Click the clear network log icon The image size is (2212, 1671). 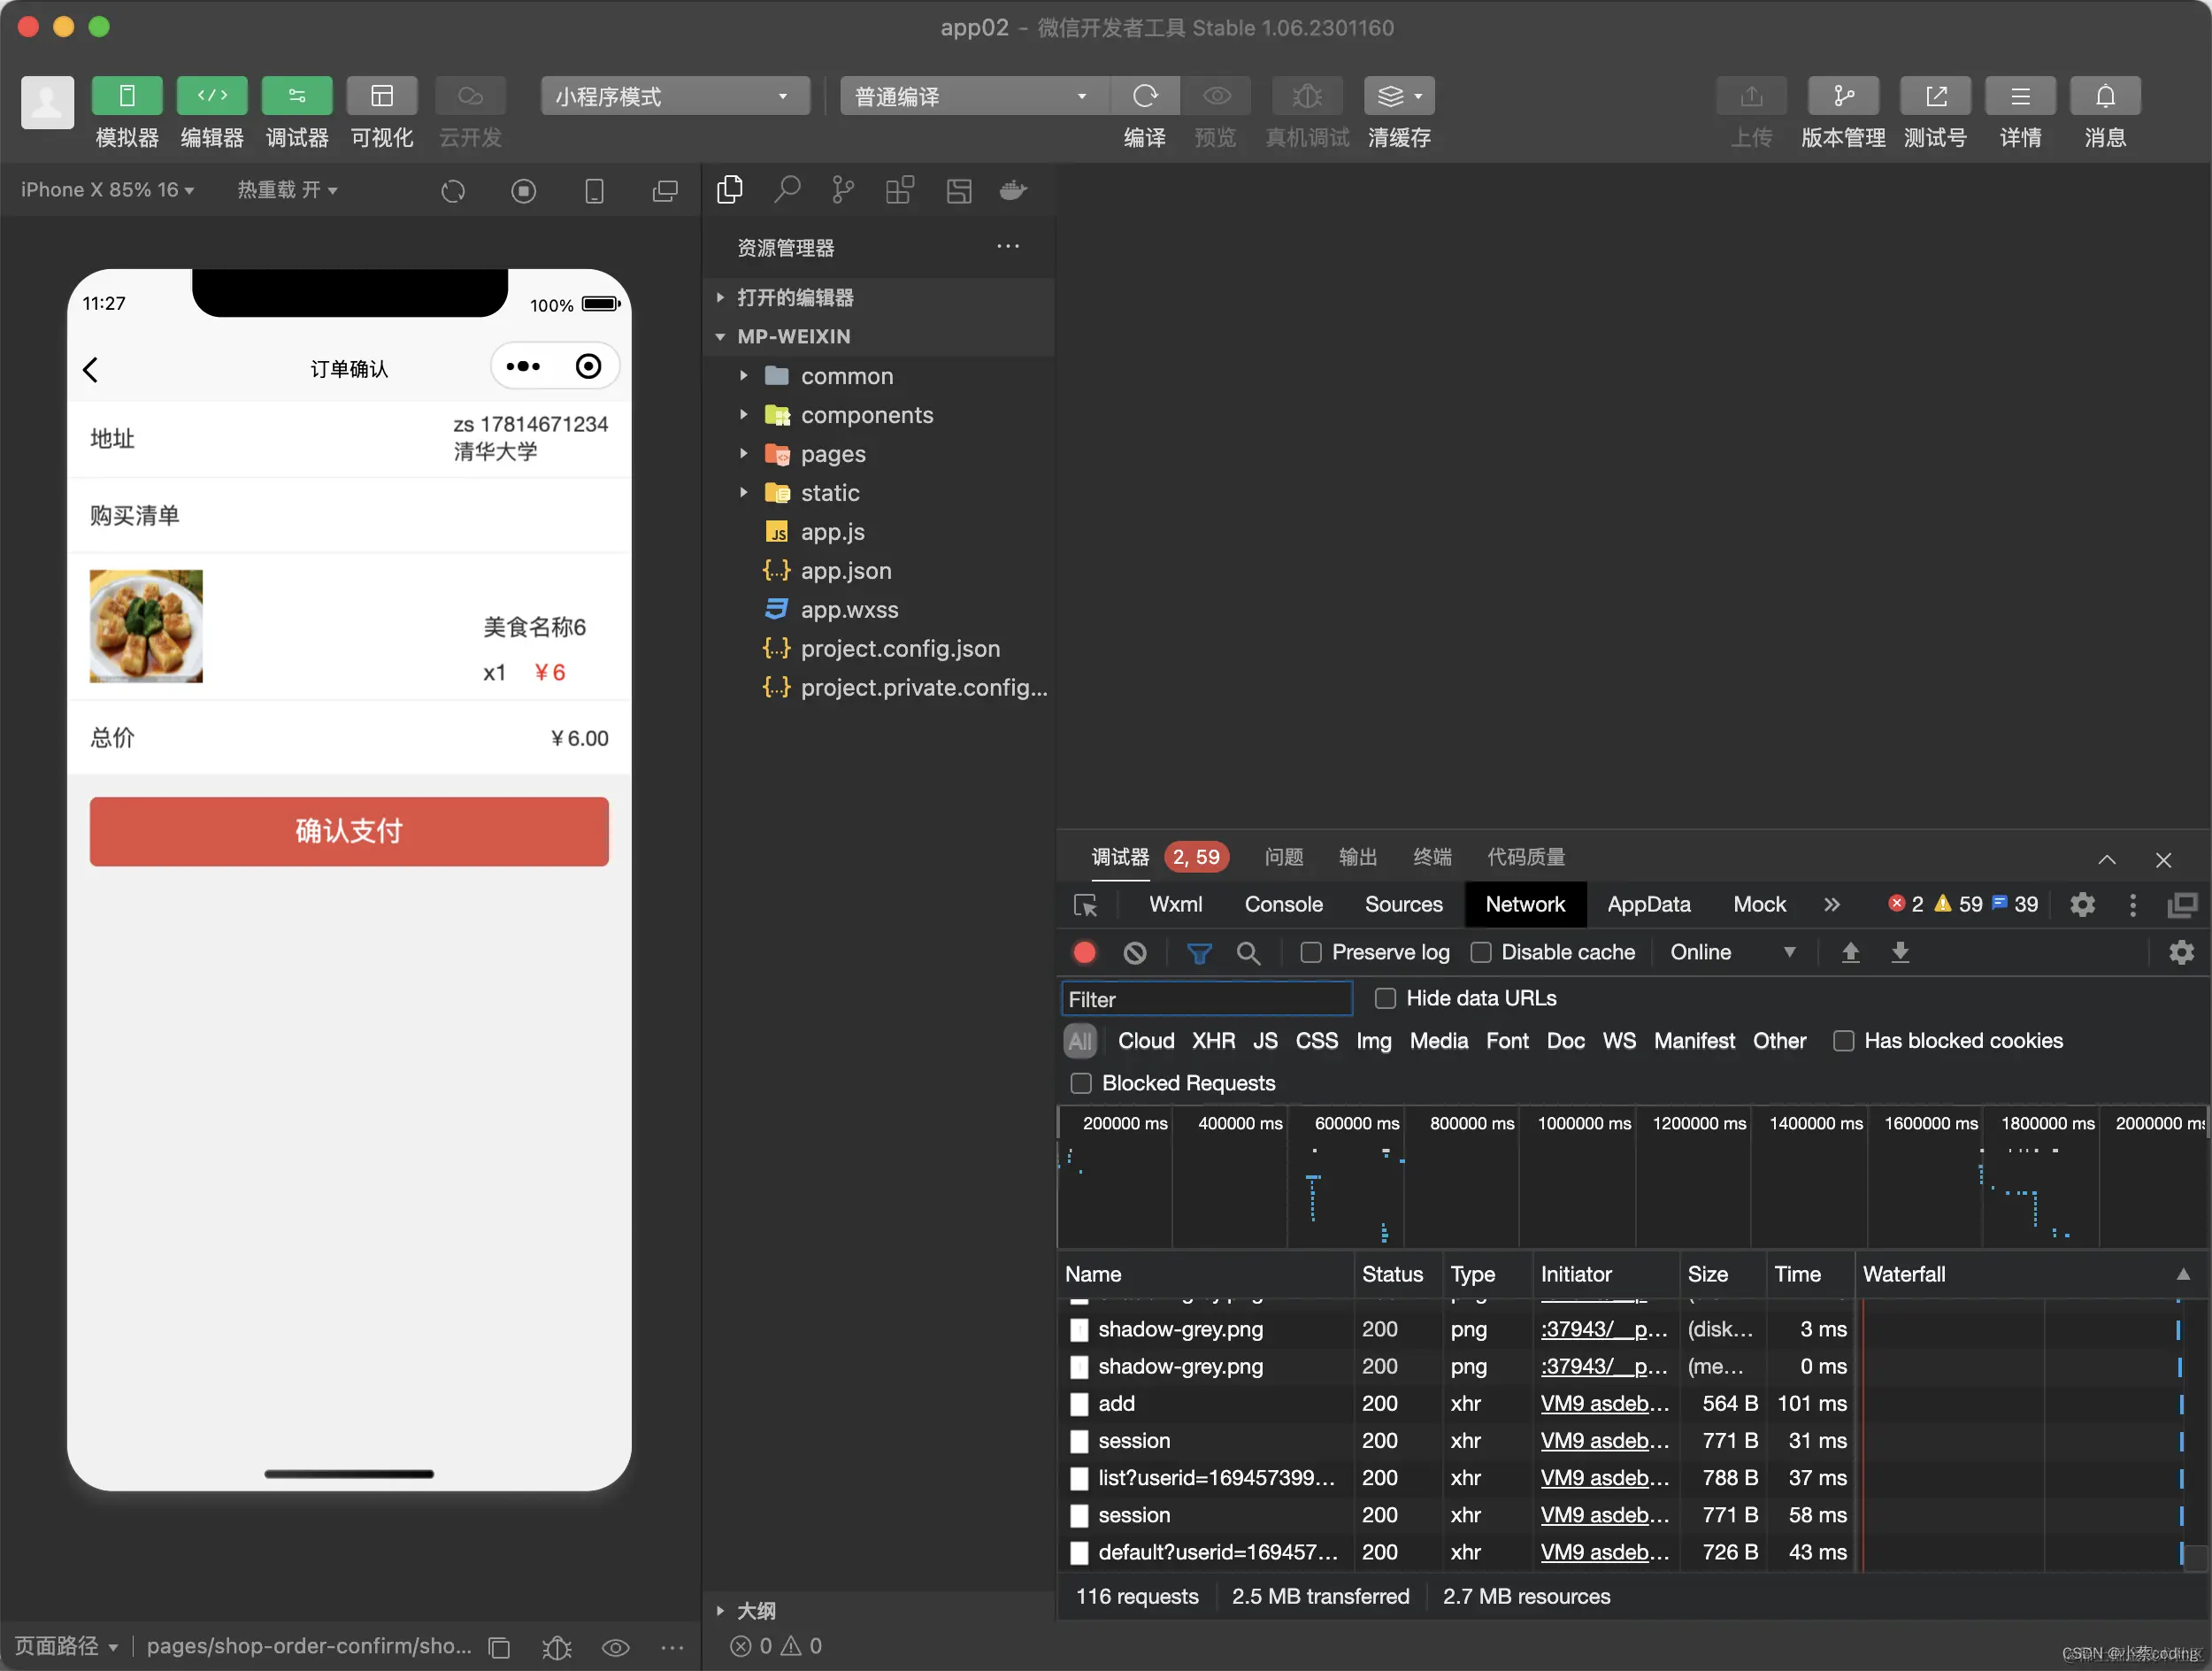click(1134, 953)
